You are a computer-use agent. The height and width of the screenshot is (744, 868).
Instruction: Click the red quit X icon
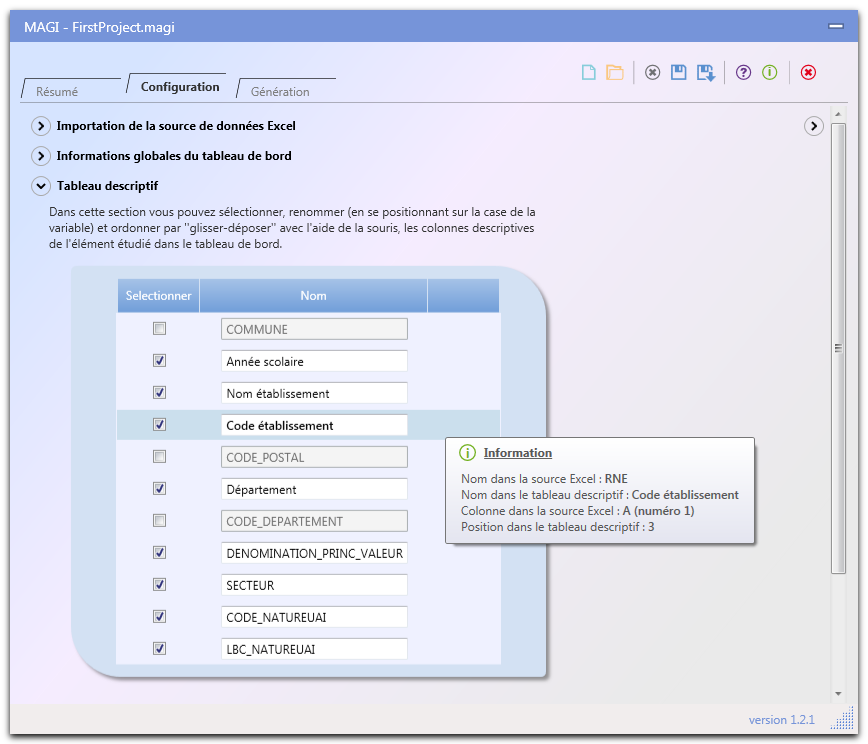coord(808,72)
